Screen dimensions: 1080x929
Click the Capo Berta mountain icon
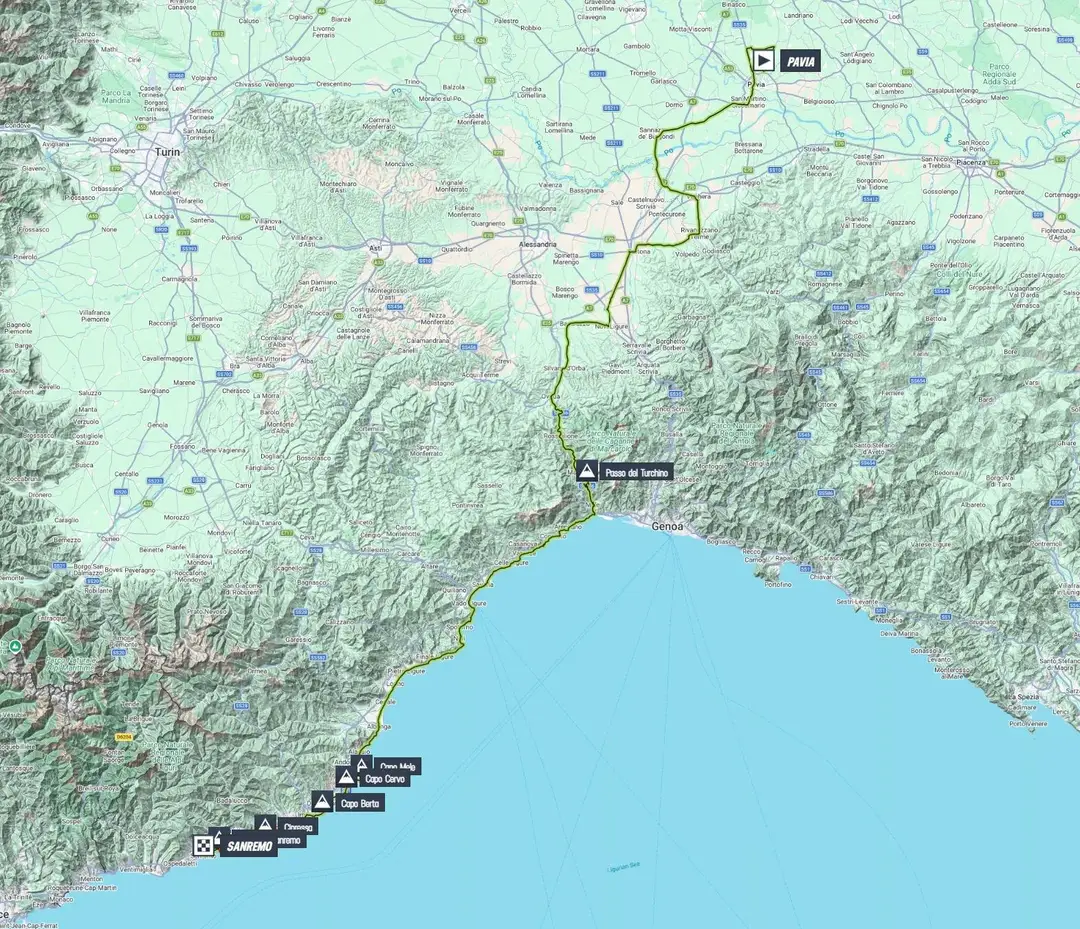[x=321, y=802]
